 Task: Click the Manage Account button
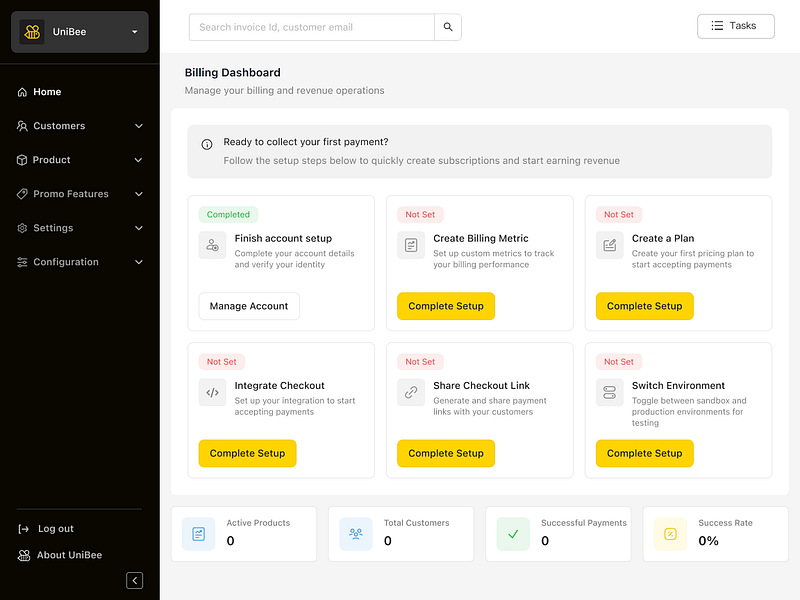(249, 306)
